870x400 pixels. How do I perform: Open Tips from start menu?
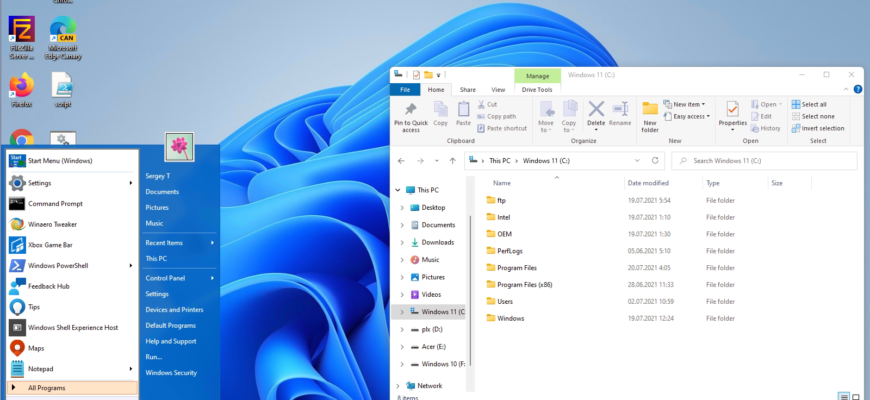click(72, 307)
